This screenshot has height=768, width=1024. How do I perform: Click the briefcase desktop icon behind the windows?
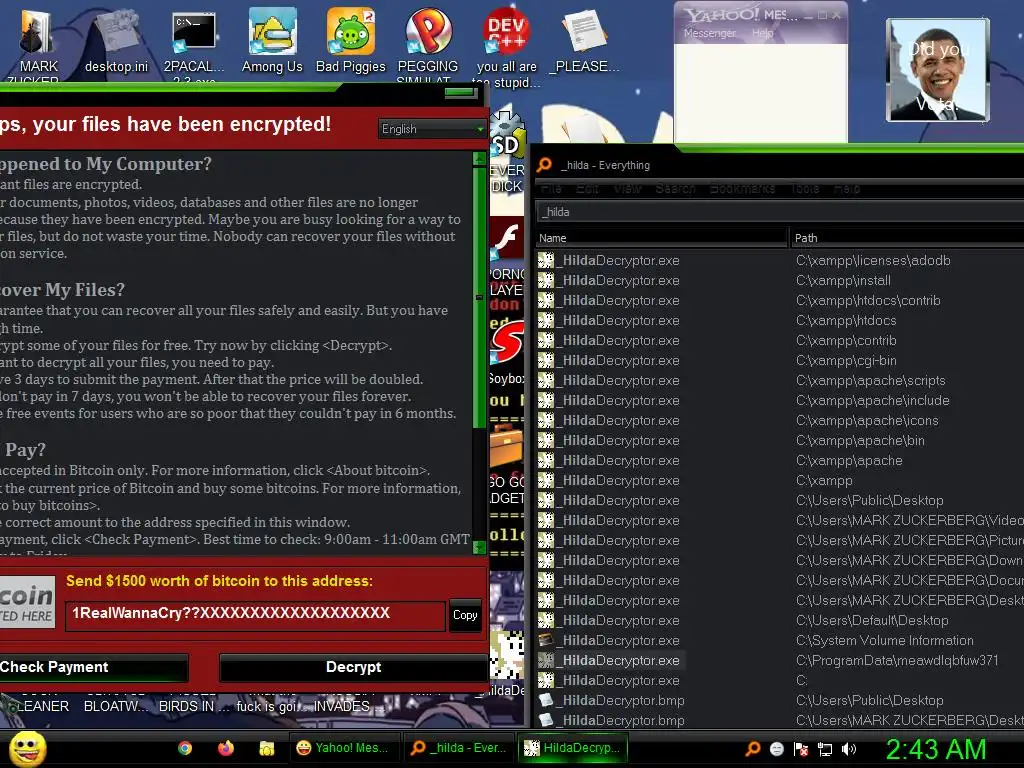[507, 445]
